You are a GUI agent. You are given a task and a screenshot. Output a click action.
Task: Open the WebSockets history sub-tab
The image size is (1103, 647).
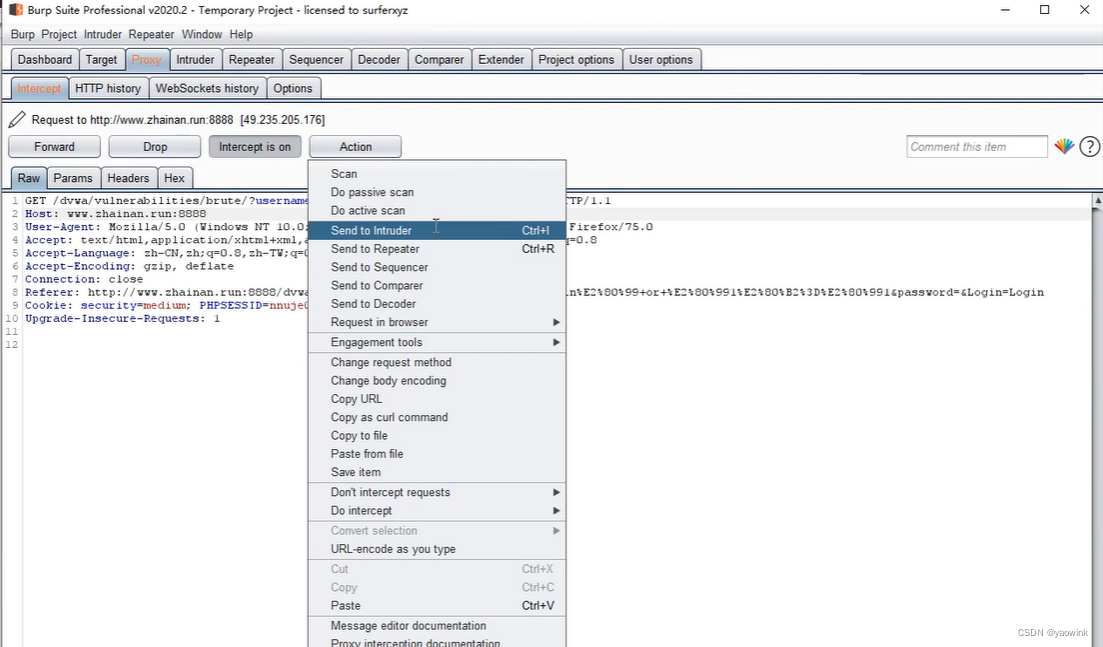click(x=207, y=89)
